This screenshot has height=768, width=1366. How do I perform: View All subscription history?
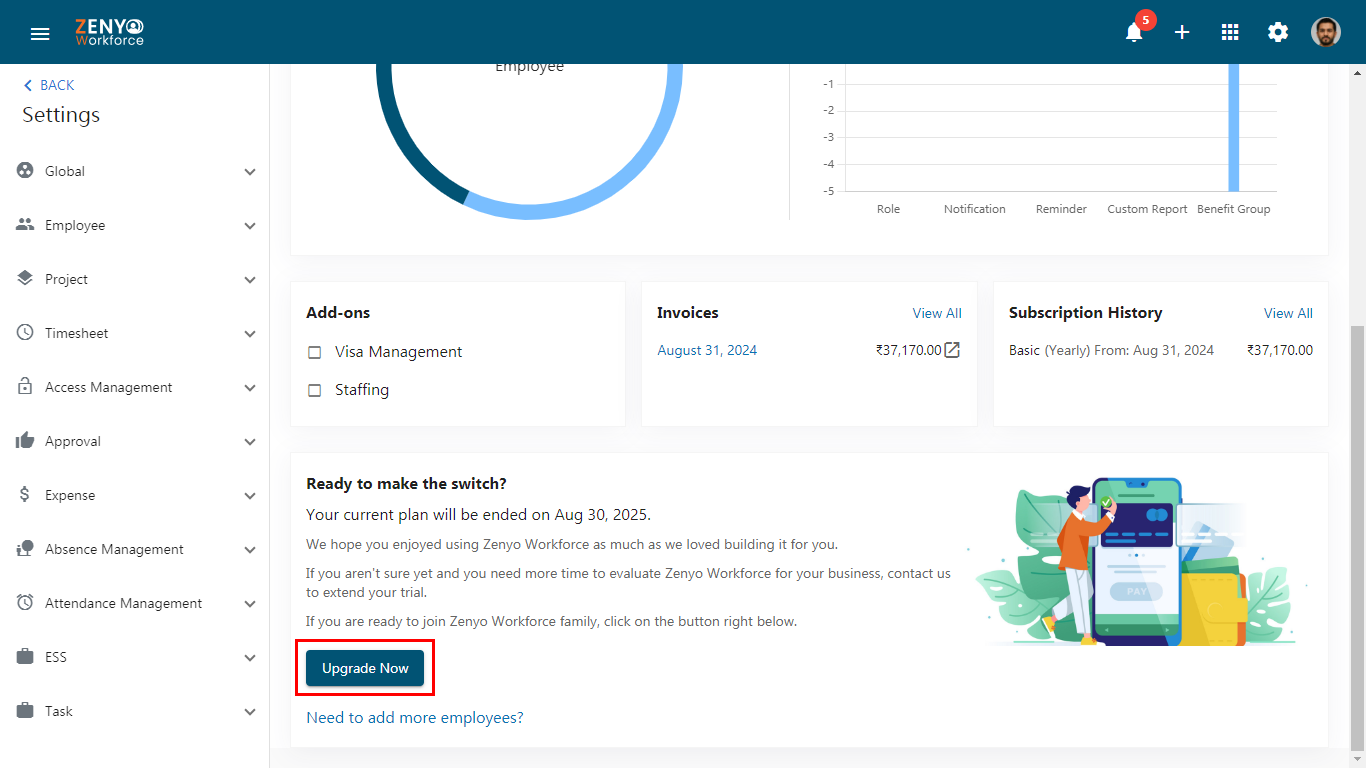click(1288, 313)
